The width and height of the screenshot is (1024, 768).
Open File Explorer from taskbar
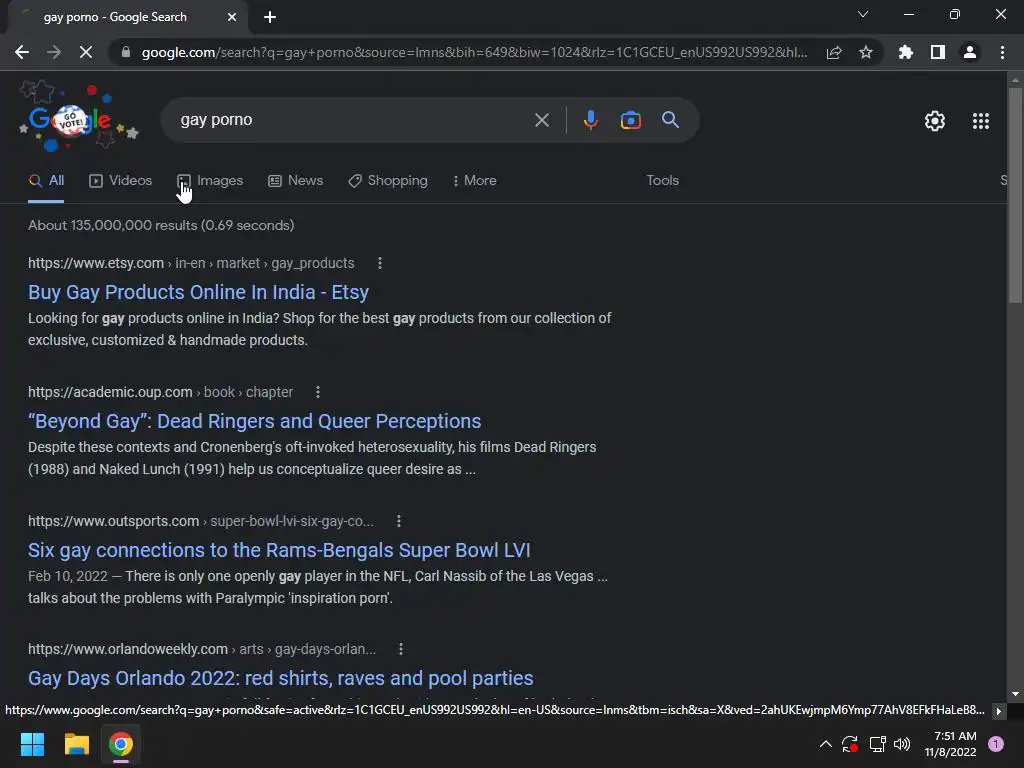[x=76, y=744]
